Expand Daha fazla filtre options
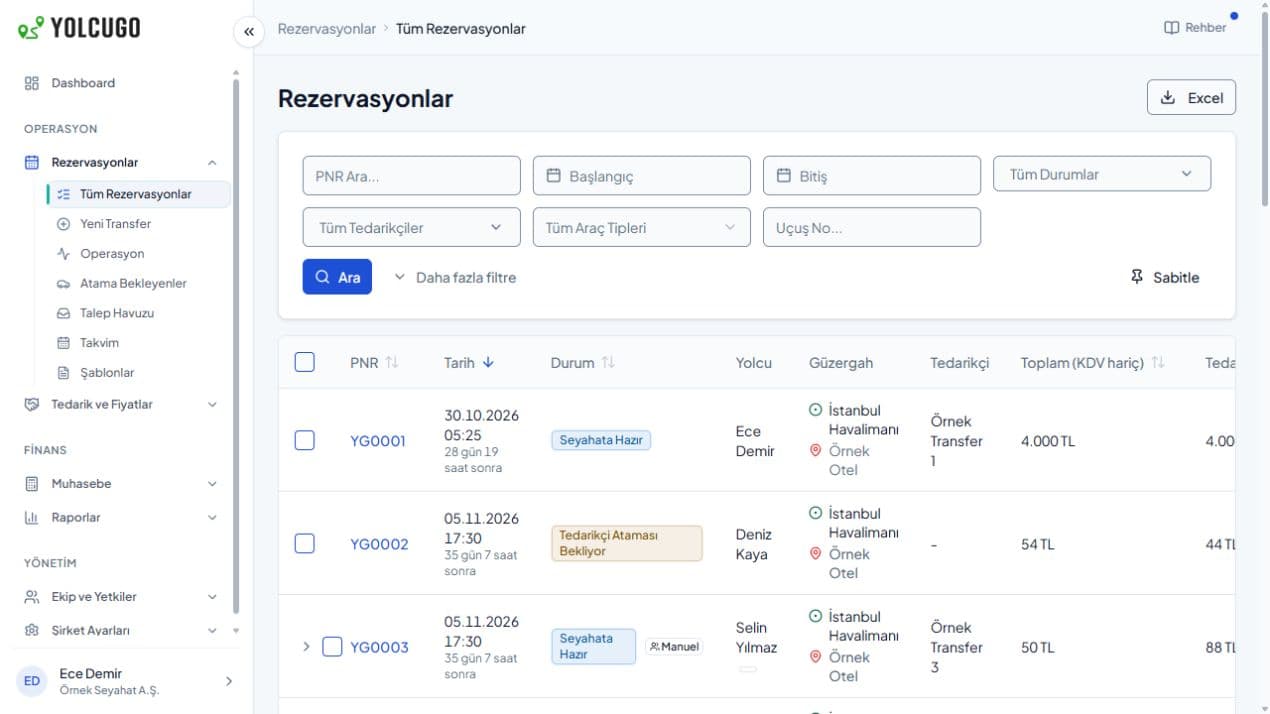 click(x=455, y=277)
